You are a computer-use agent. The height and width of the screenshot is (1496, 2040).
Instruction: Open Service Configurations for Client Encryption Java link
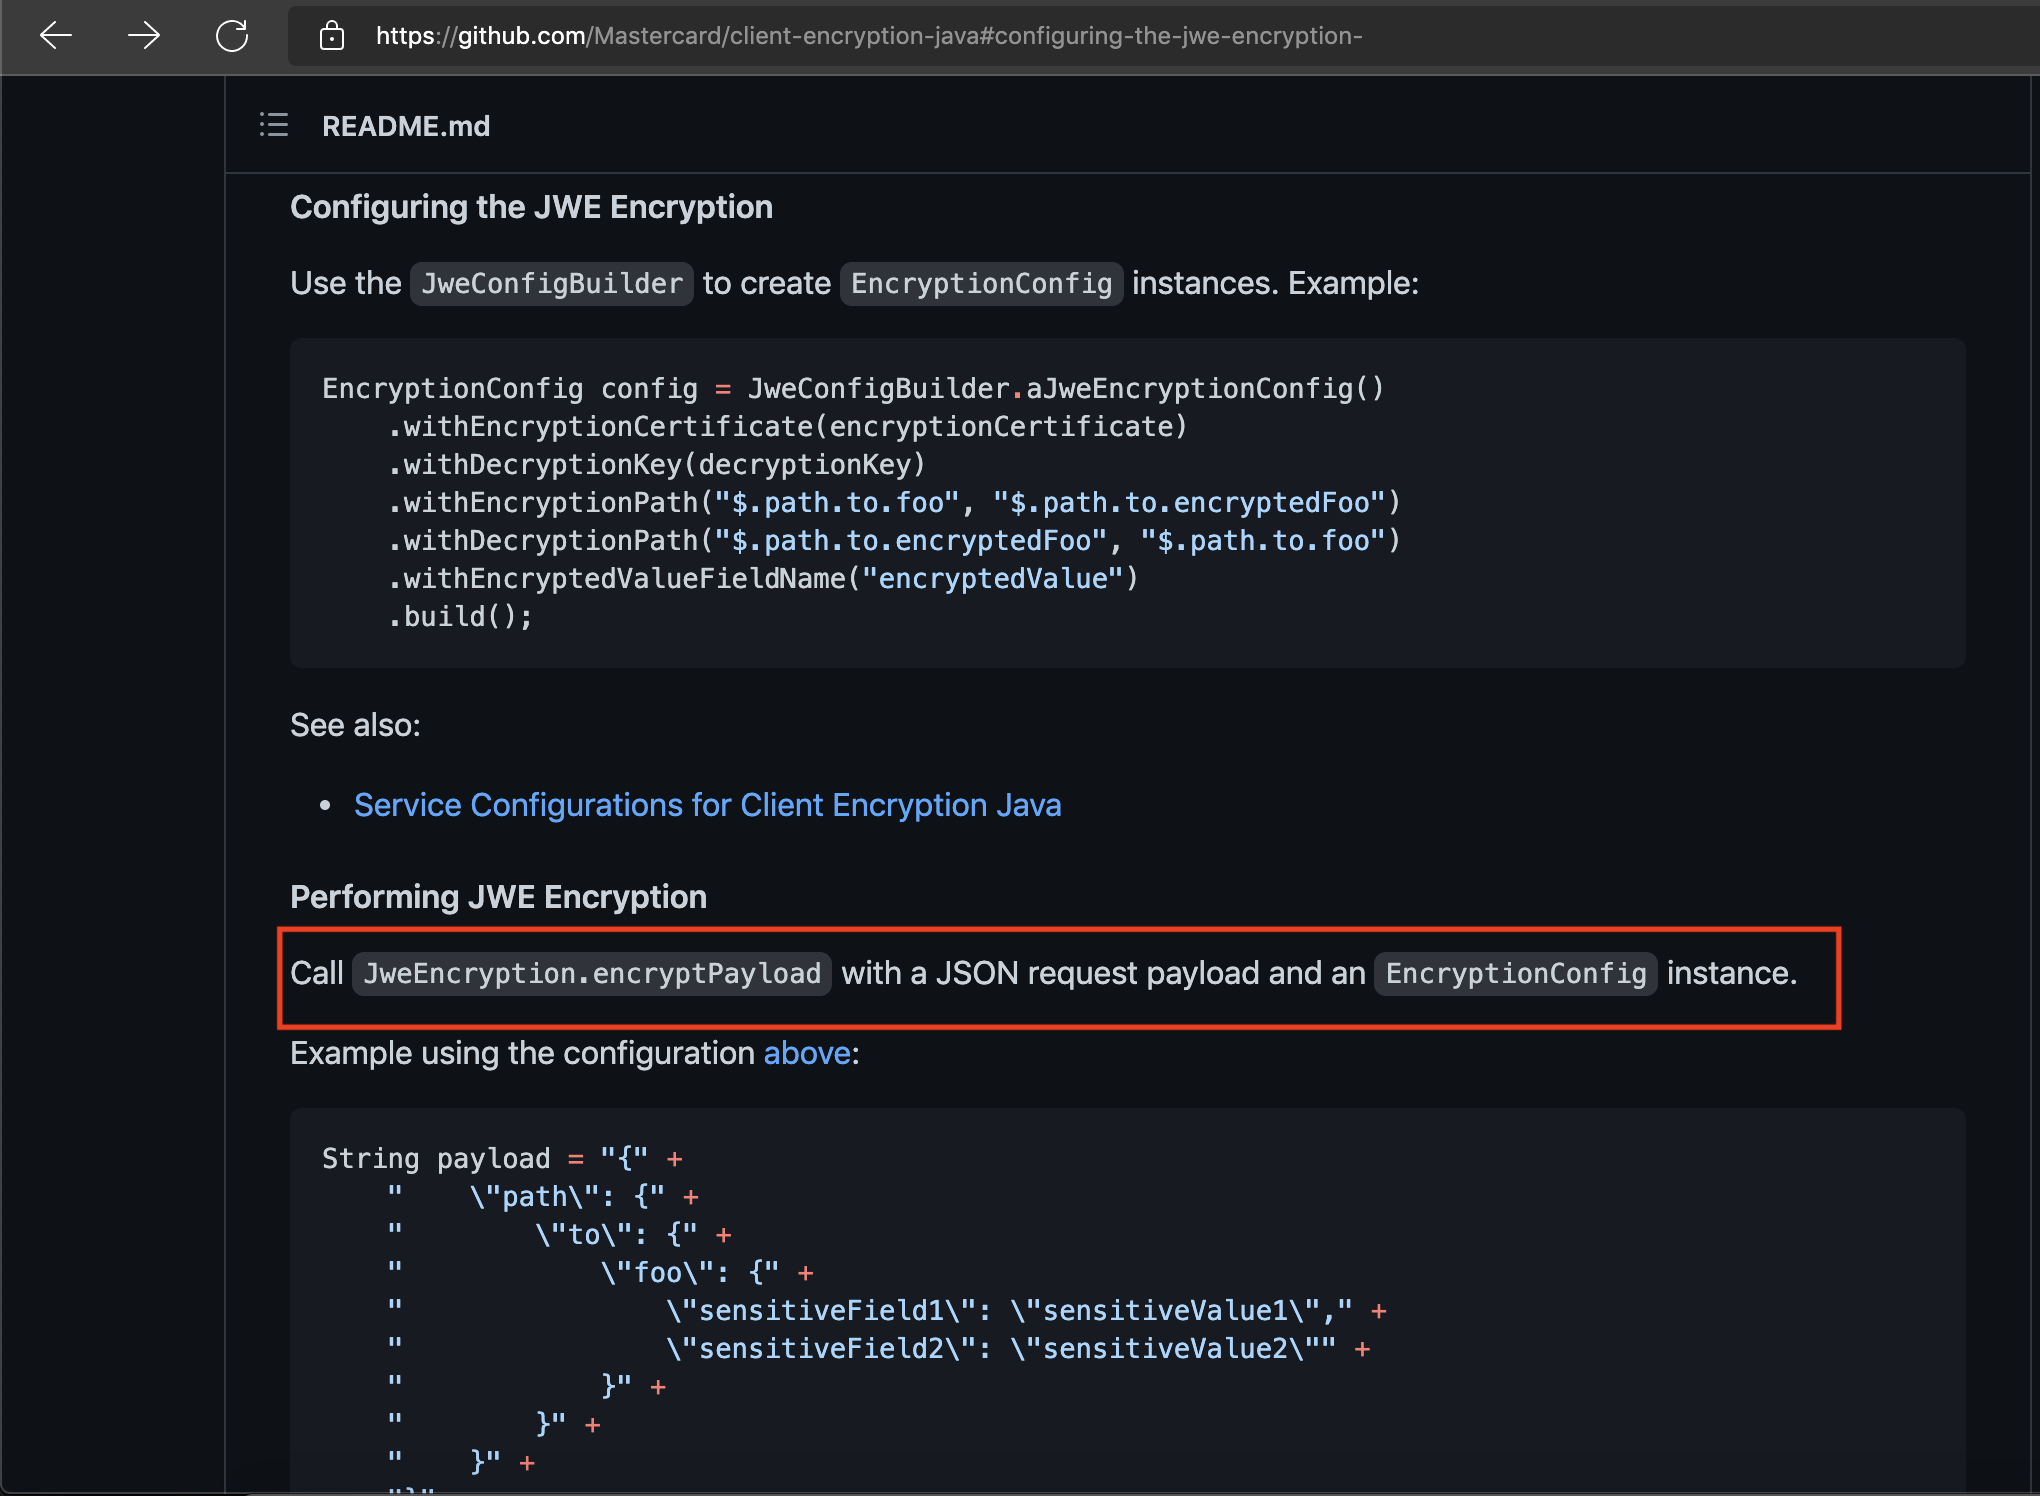[x=707, y=805]
